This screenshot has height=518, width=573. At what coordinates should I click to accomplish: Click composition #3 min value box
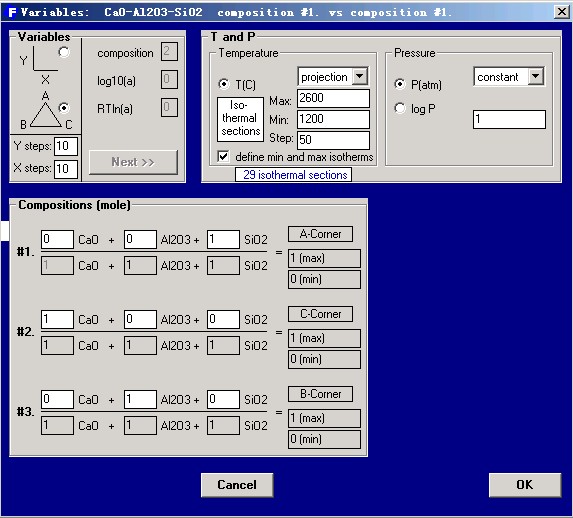pos(324,439)
